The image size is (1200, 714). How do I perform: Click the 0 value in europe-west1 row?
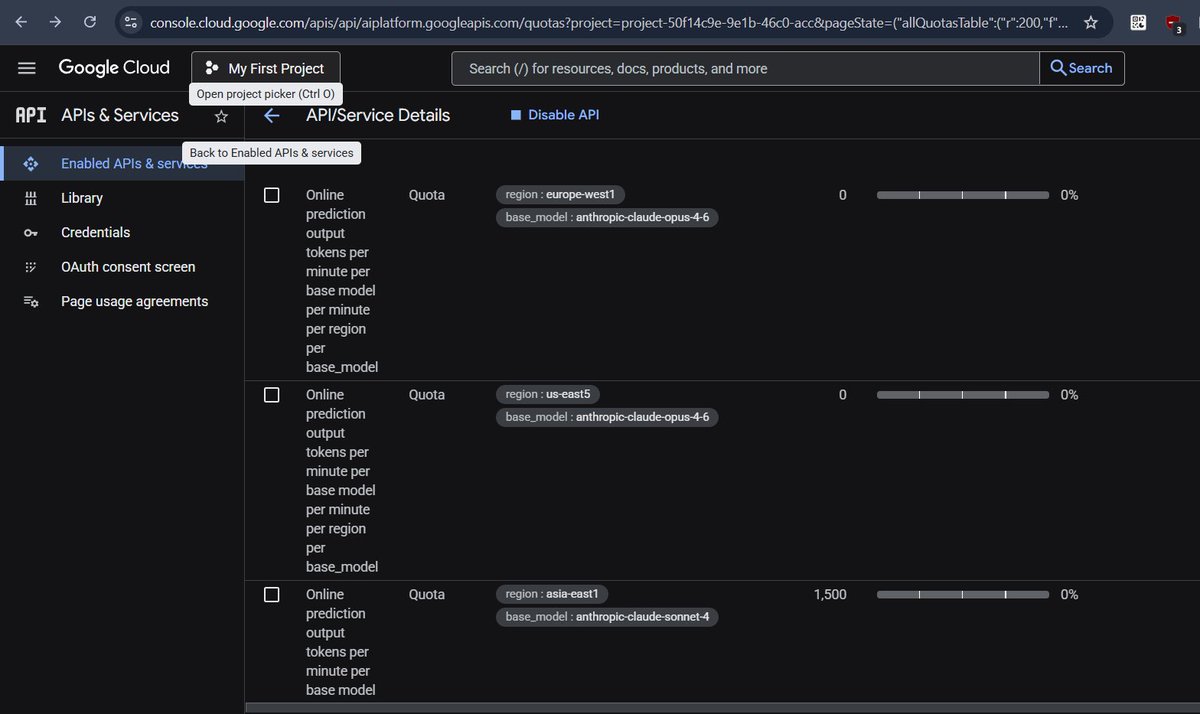point(843,195)
